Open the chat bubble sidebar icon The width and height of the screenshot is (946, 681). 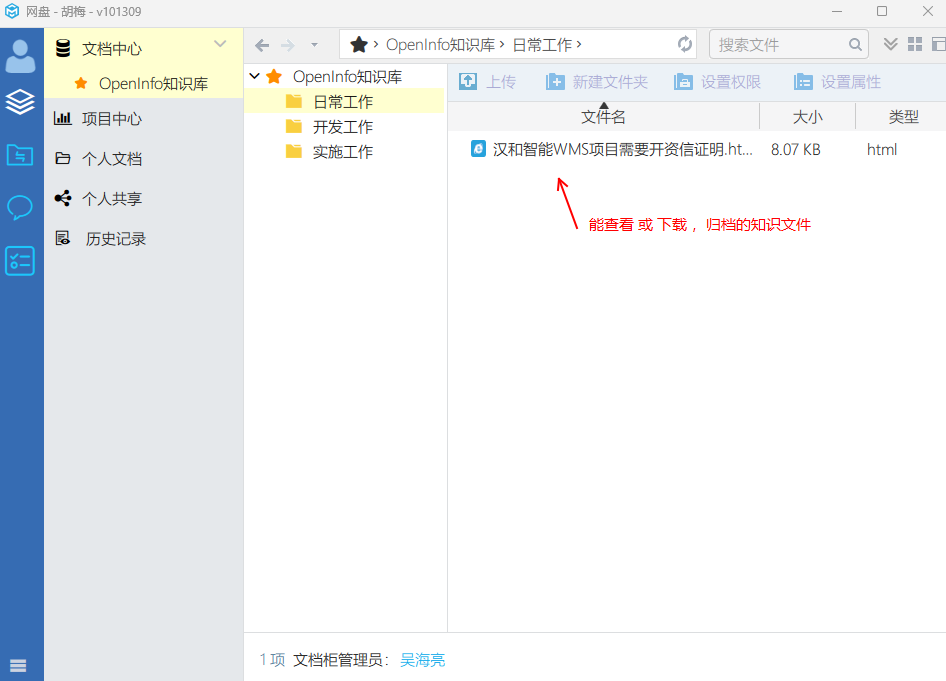point(20,207)
